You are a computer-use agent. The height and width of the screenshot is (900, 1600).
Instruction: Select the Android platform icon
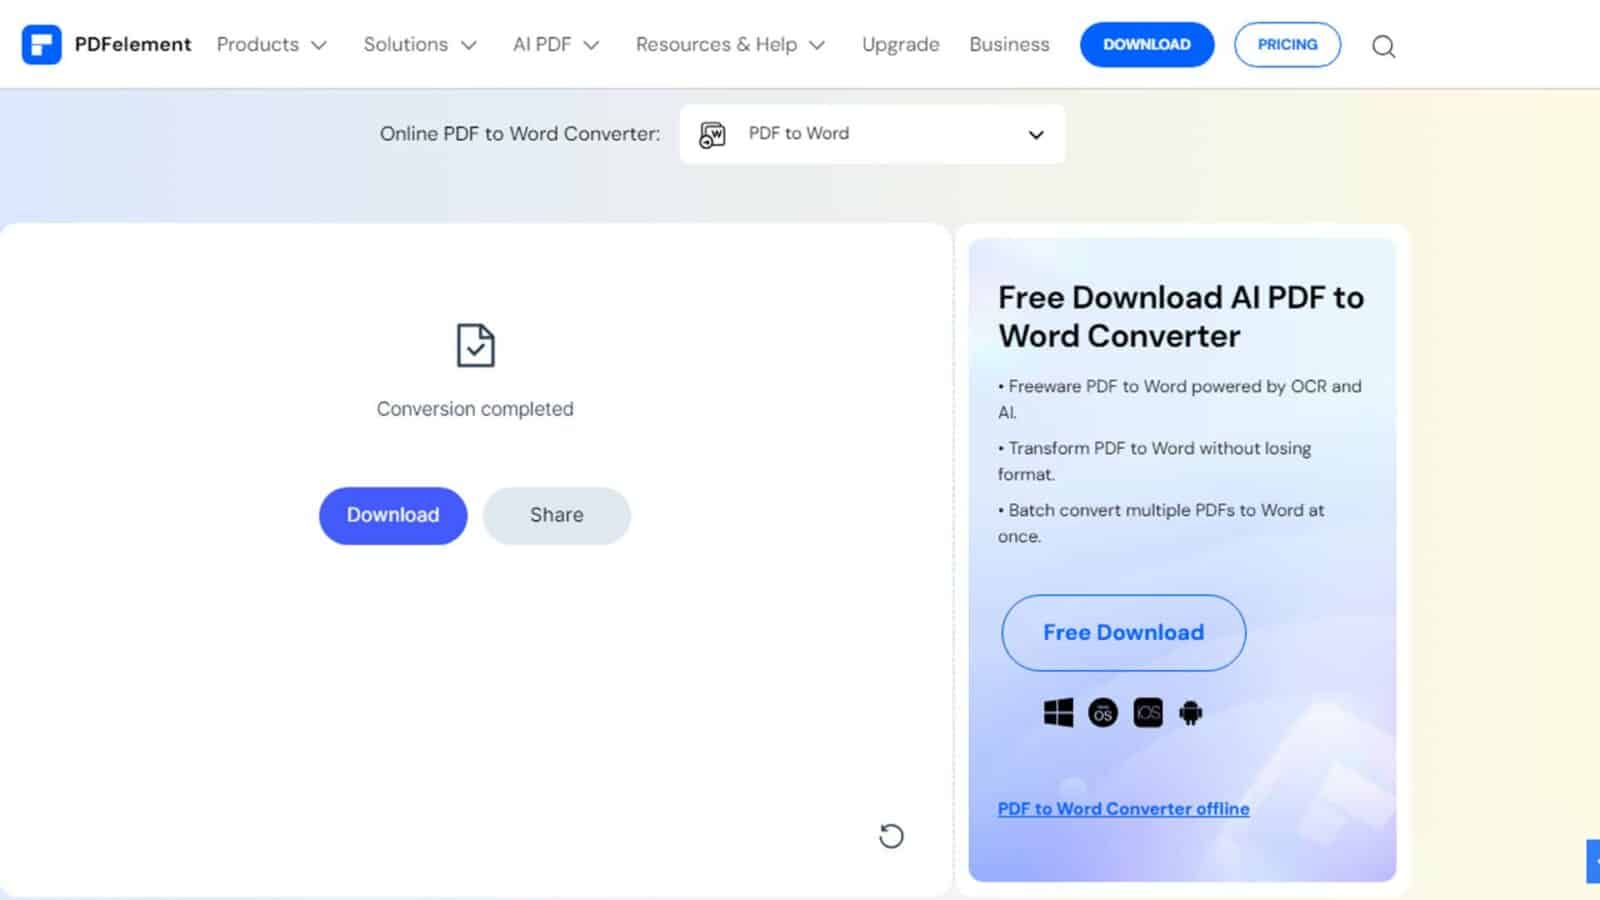tap(1190, 712)
